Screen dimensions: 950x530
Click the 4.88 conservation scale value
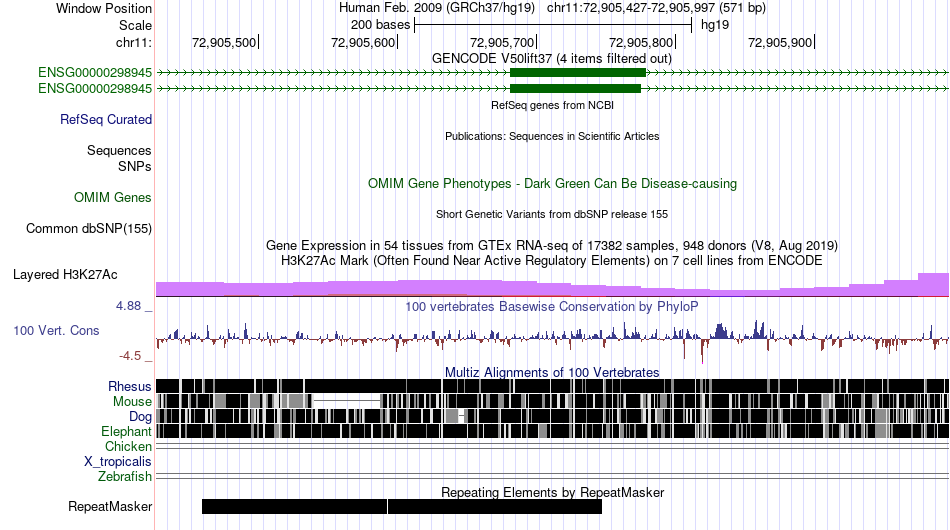(x=128, y=306)
